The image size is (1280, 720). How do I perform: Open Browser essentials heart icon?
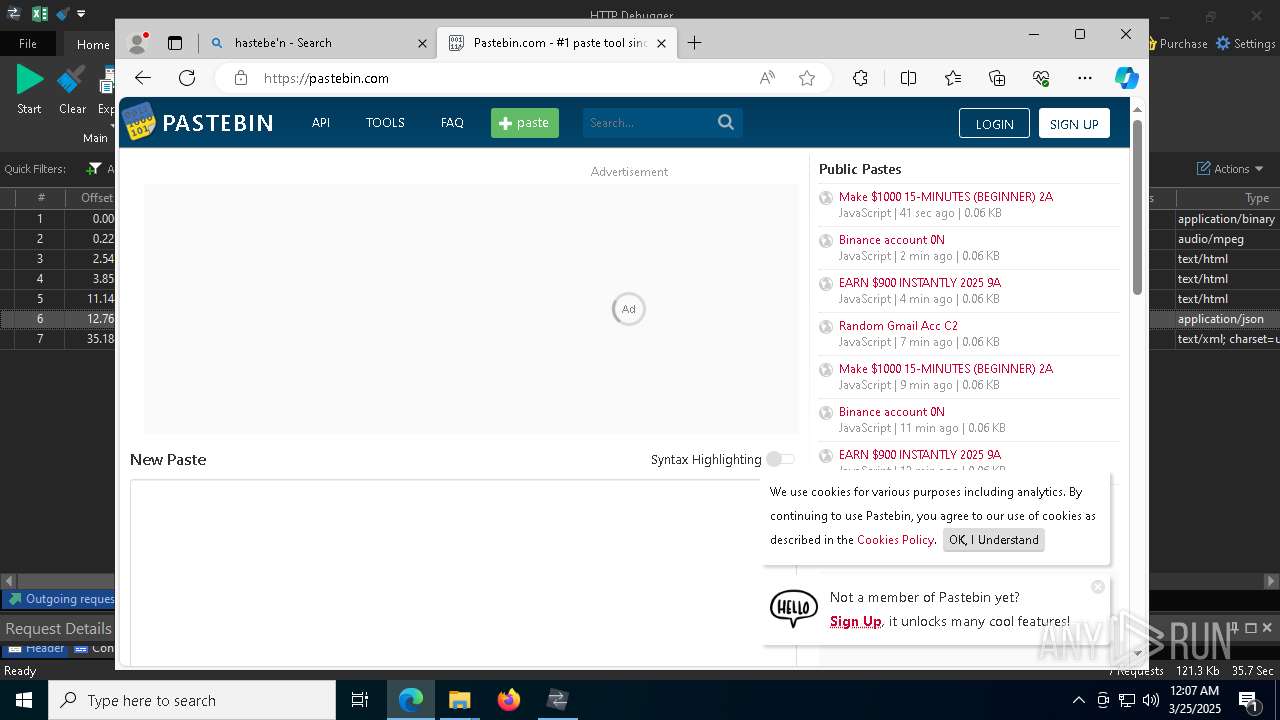pos(1041,78)
